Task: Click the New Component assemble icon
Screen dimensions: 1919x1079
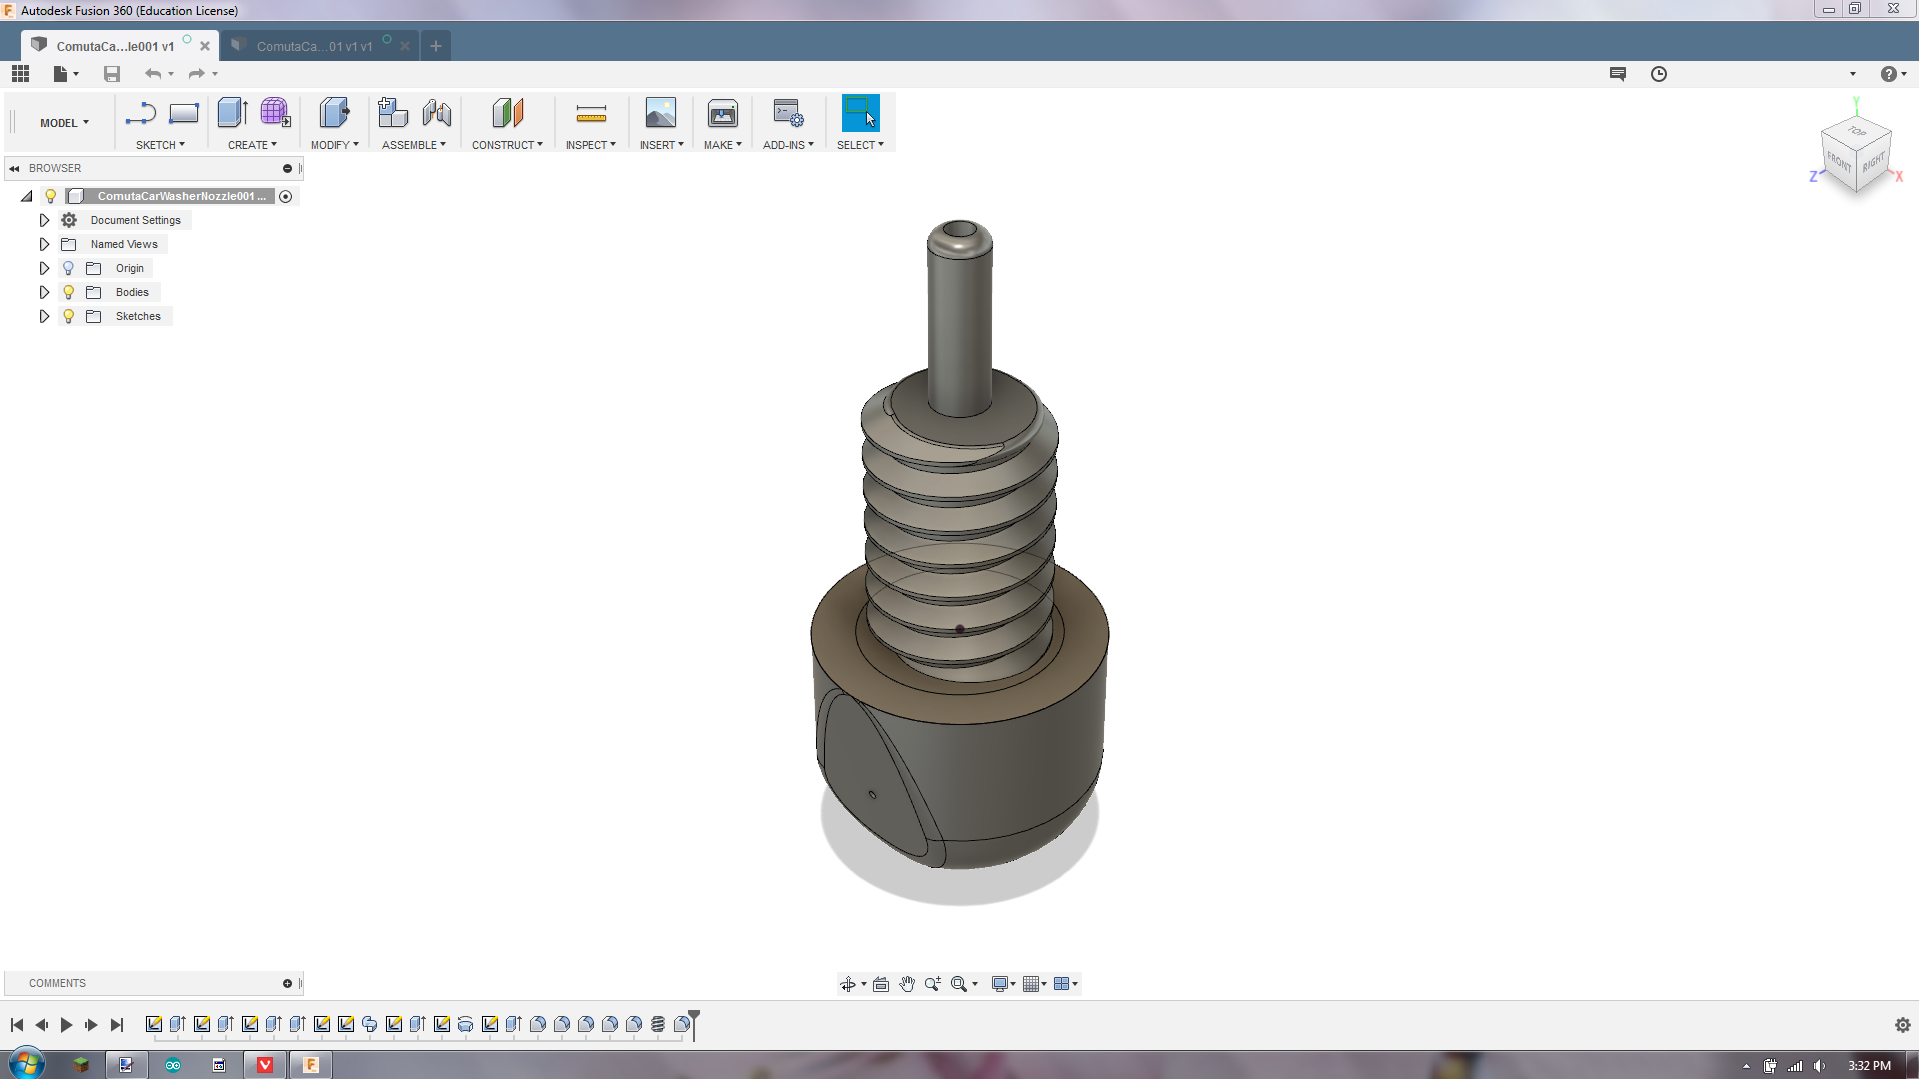Action: pyautogui.click(x=392, y=113)
